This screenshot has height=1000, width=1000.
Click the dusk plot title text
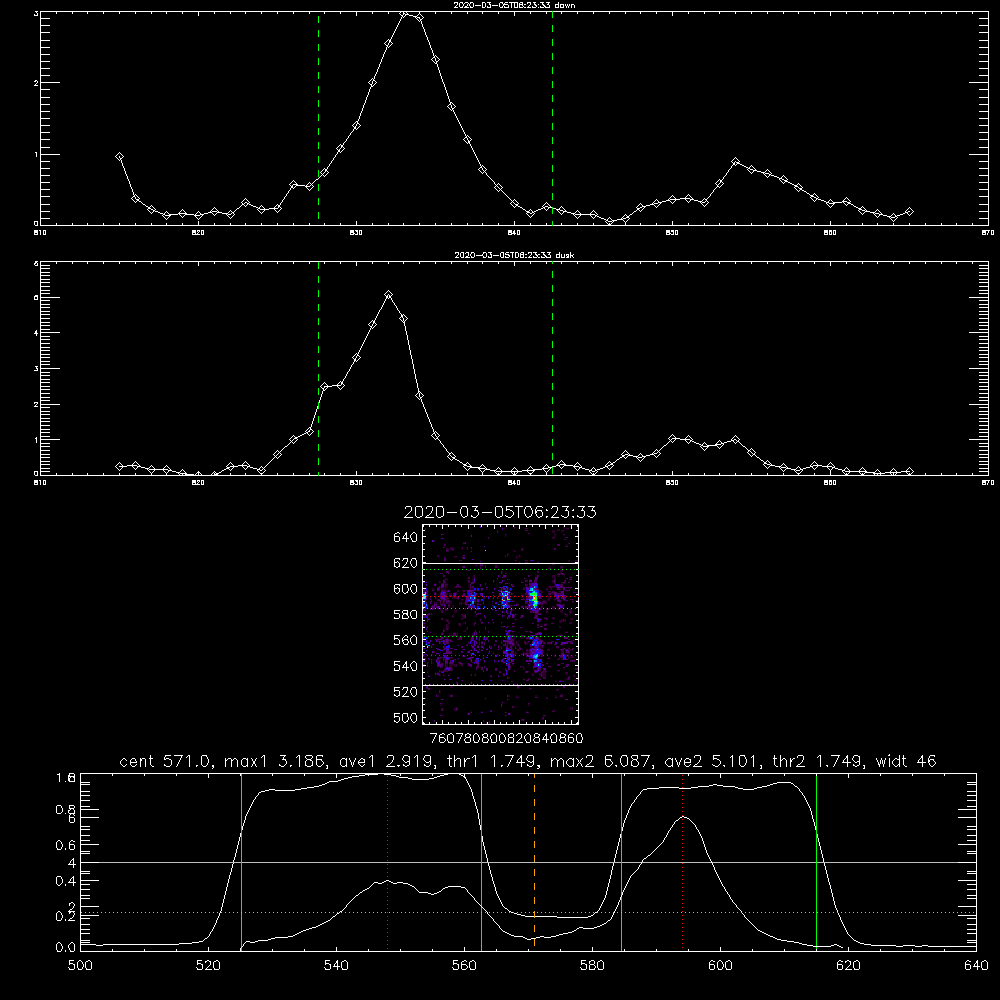pos(514,255)
